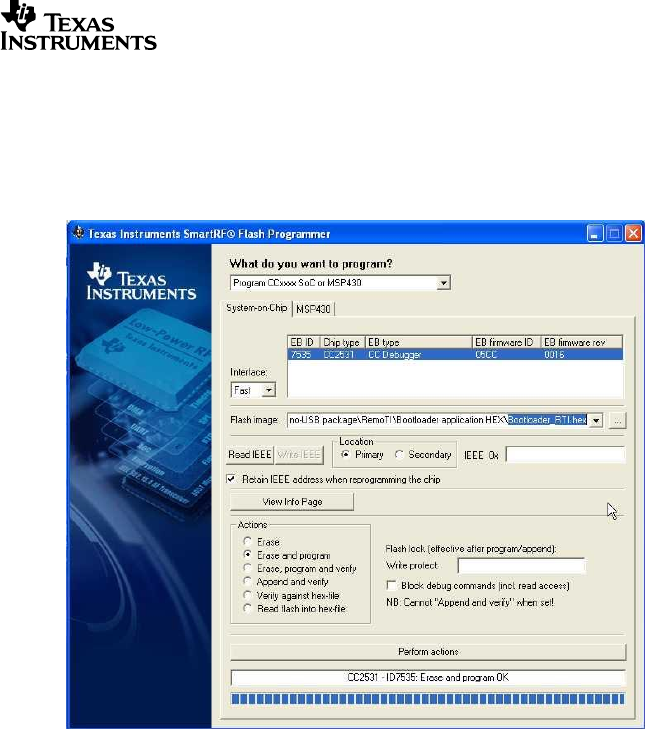Click the Read IEEE button
This screenshot has height=729, width=645.
click(250, 455)
